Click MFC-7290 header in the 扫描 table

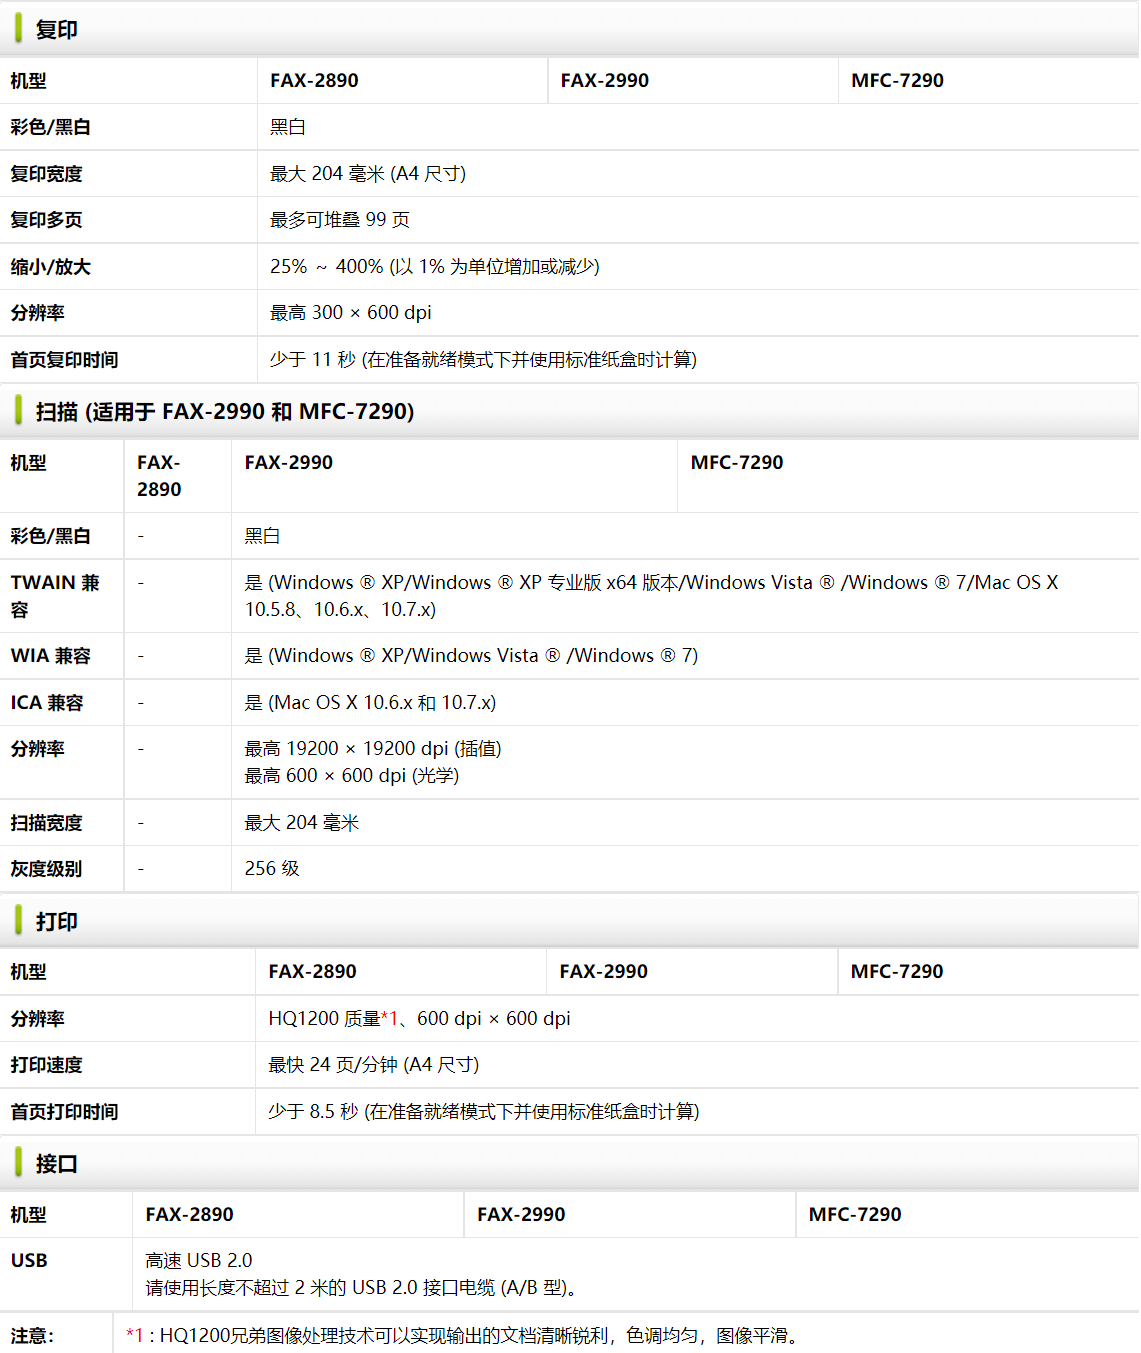pyautogui.click(x=737, y=463)
